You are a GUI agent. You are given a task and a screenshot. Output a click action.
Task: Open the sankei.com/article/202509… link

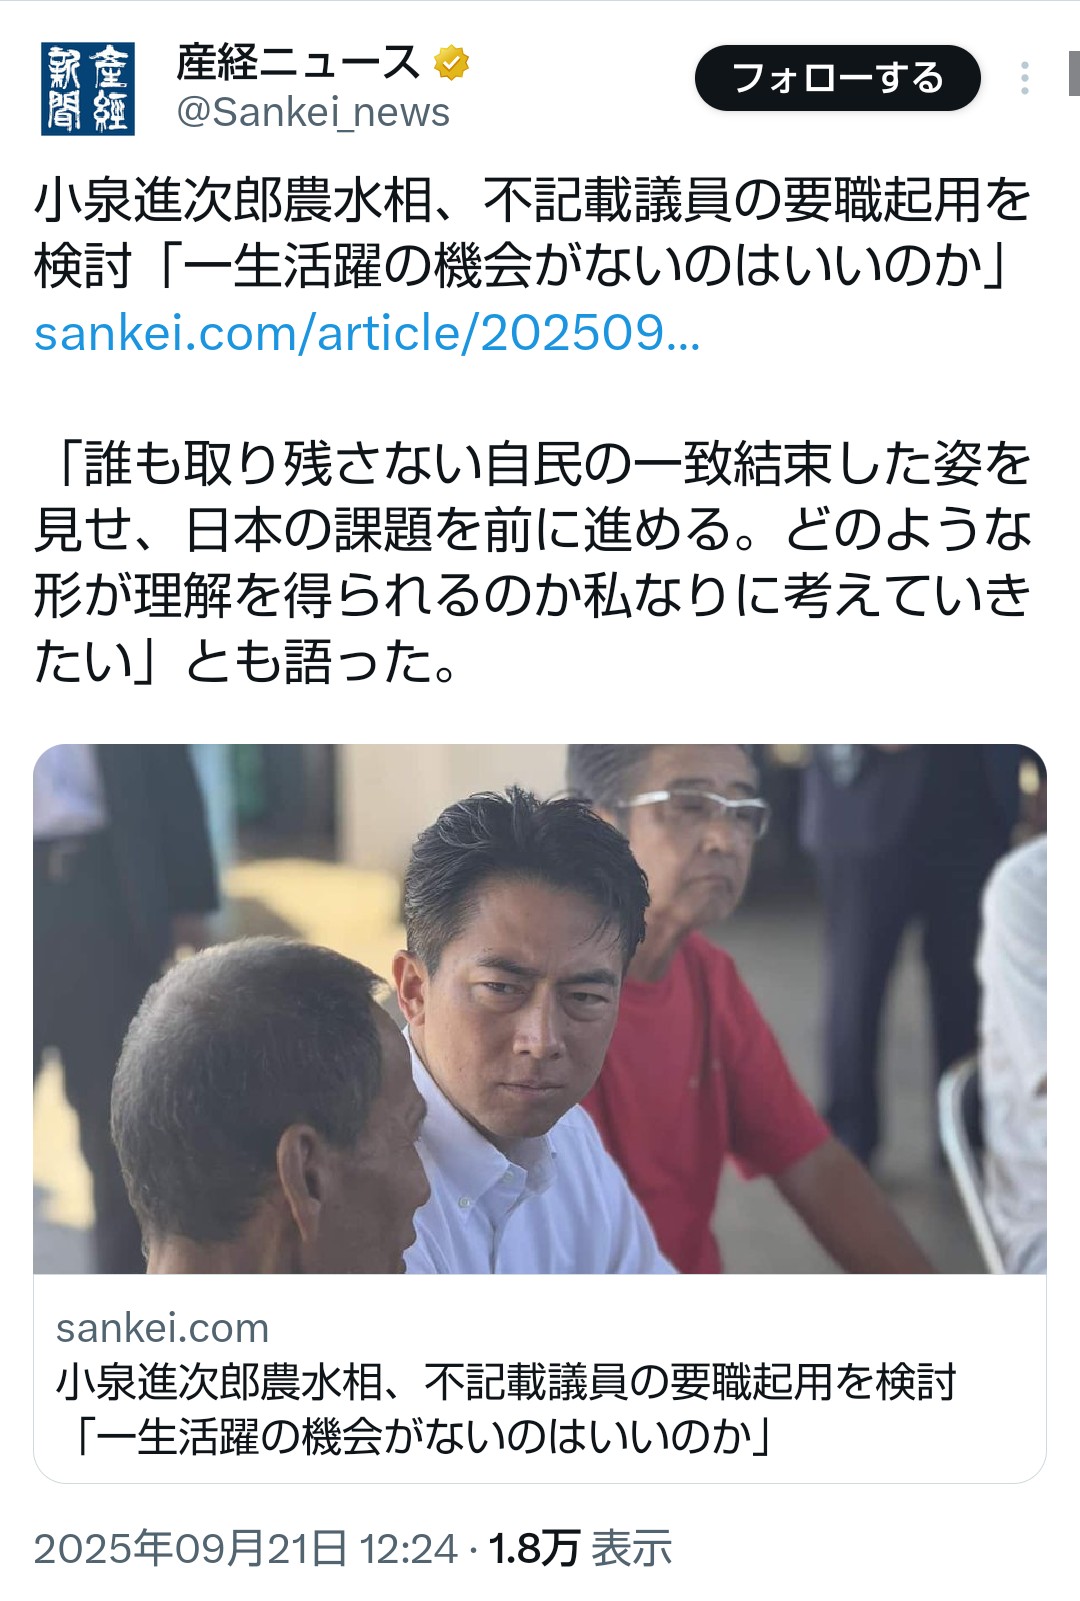pyautogui.click(x=367, y=333)
